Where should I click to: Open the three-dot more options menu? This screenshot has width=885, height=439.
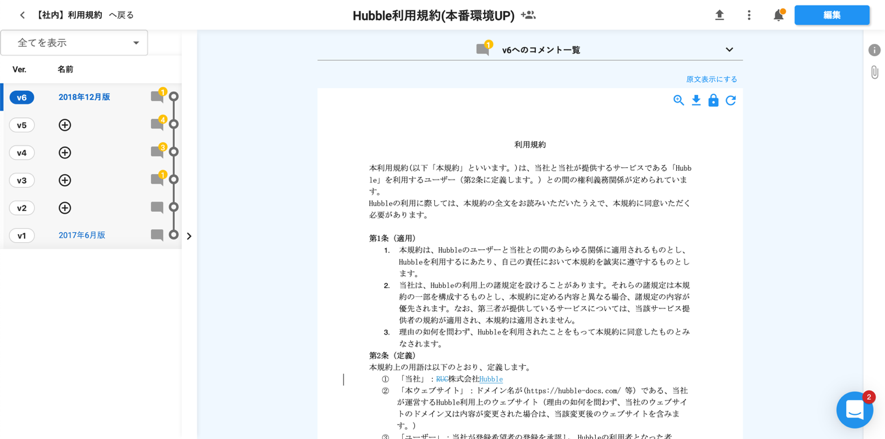pyautogui.click(x=749, y=15)
